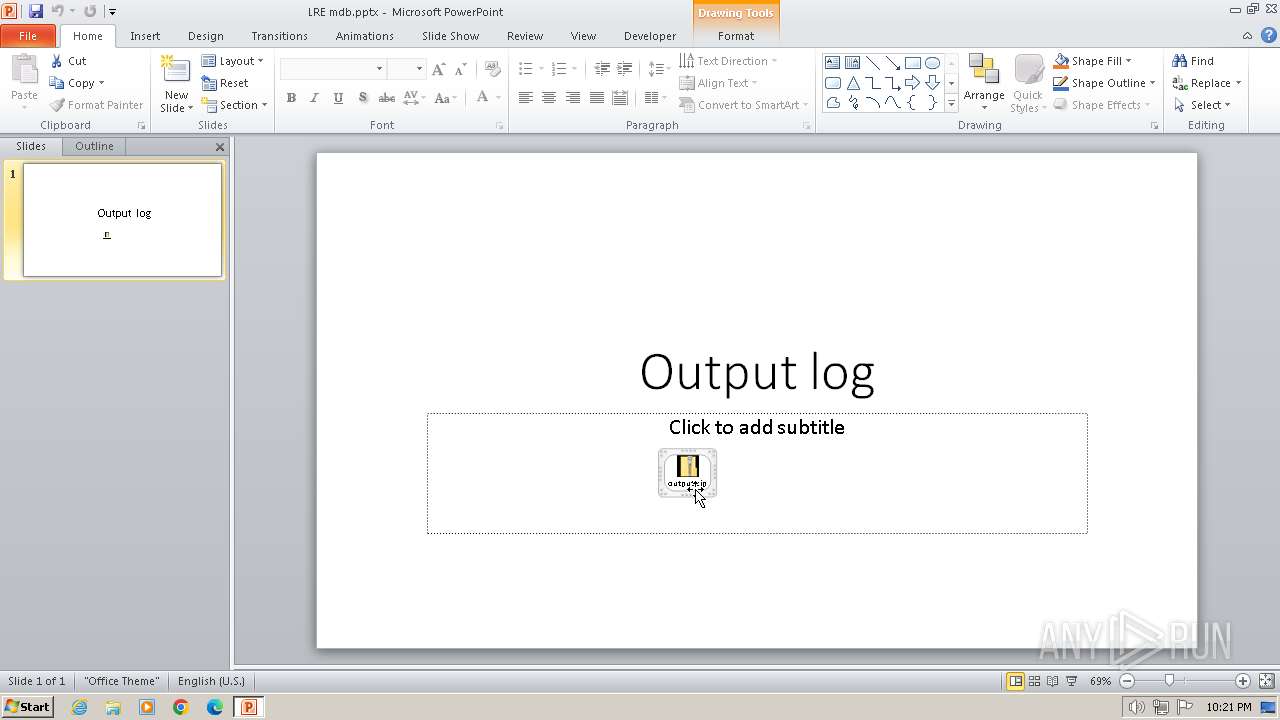Select the Rectangle shape in gallery
This screenshot has height=720, width=1280.
click(912, 63)
